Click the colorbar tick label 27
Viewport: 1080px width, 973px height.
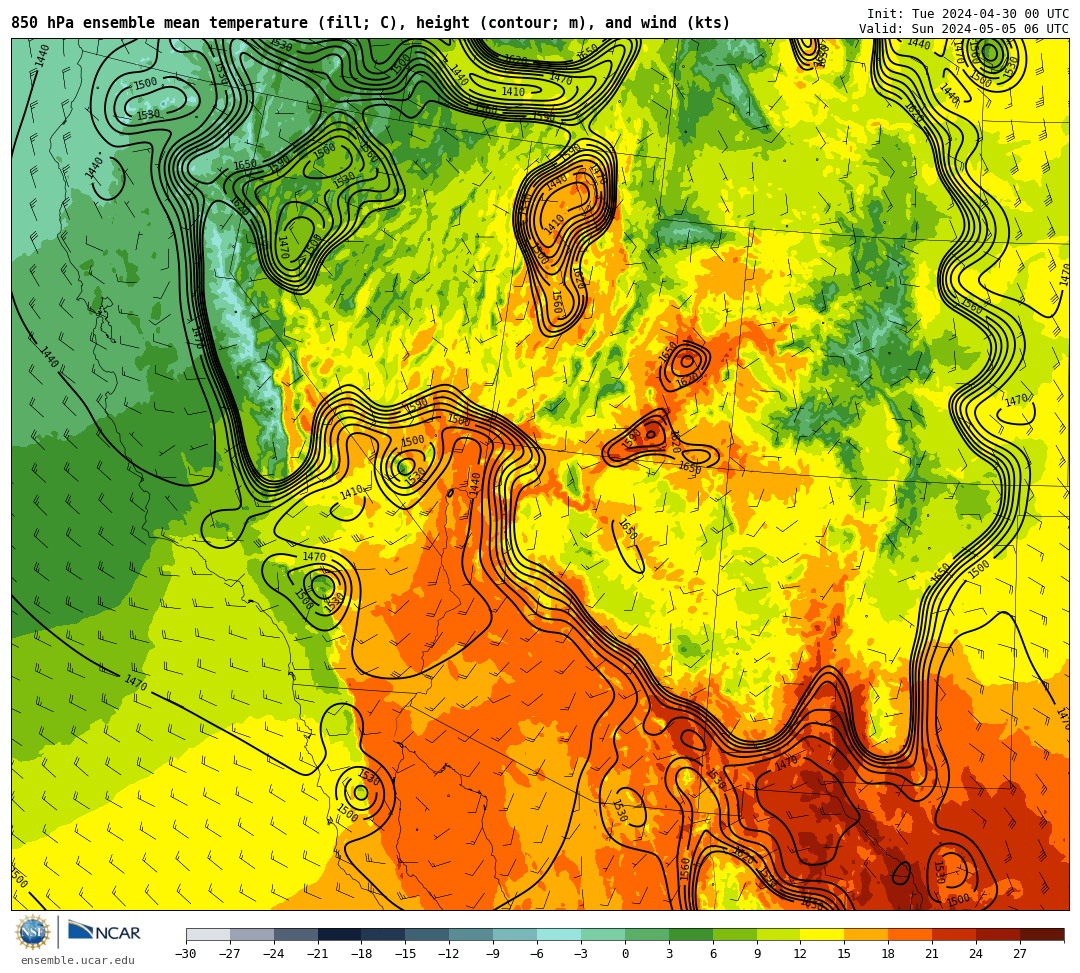[x=1020, y=954]
